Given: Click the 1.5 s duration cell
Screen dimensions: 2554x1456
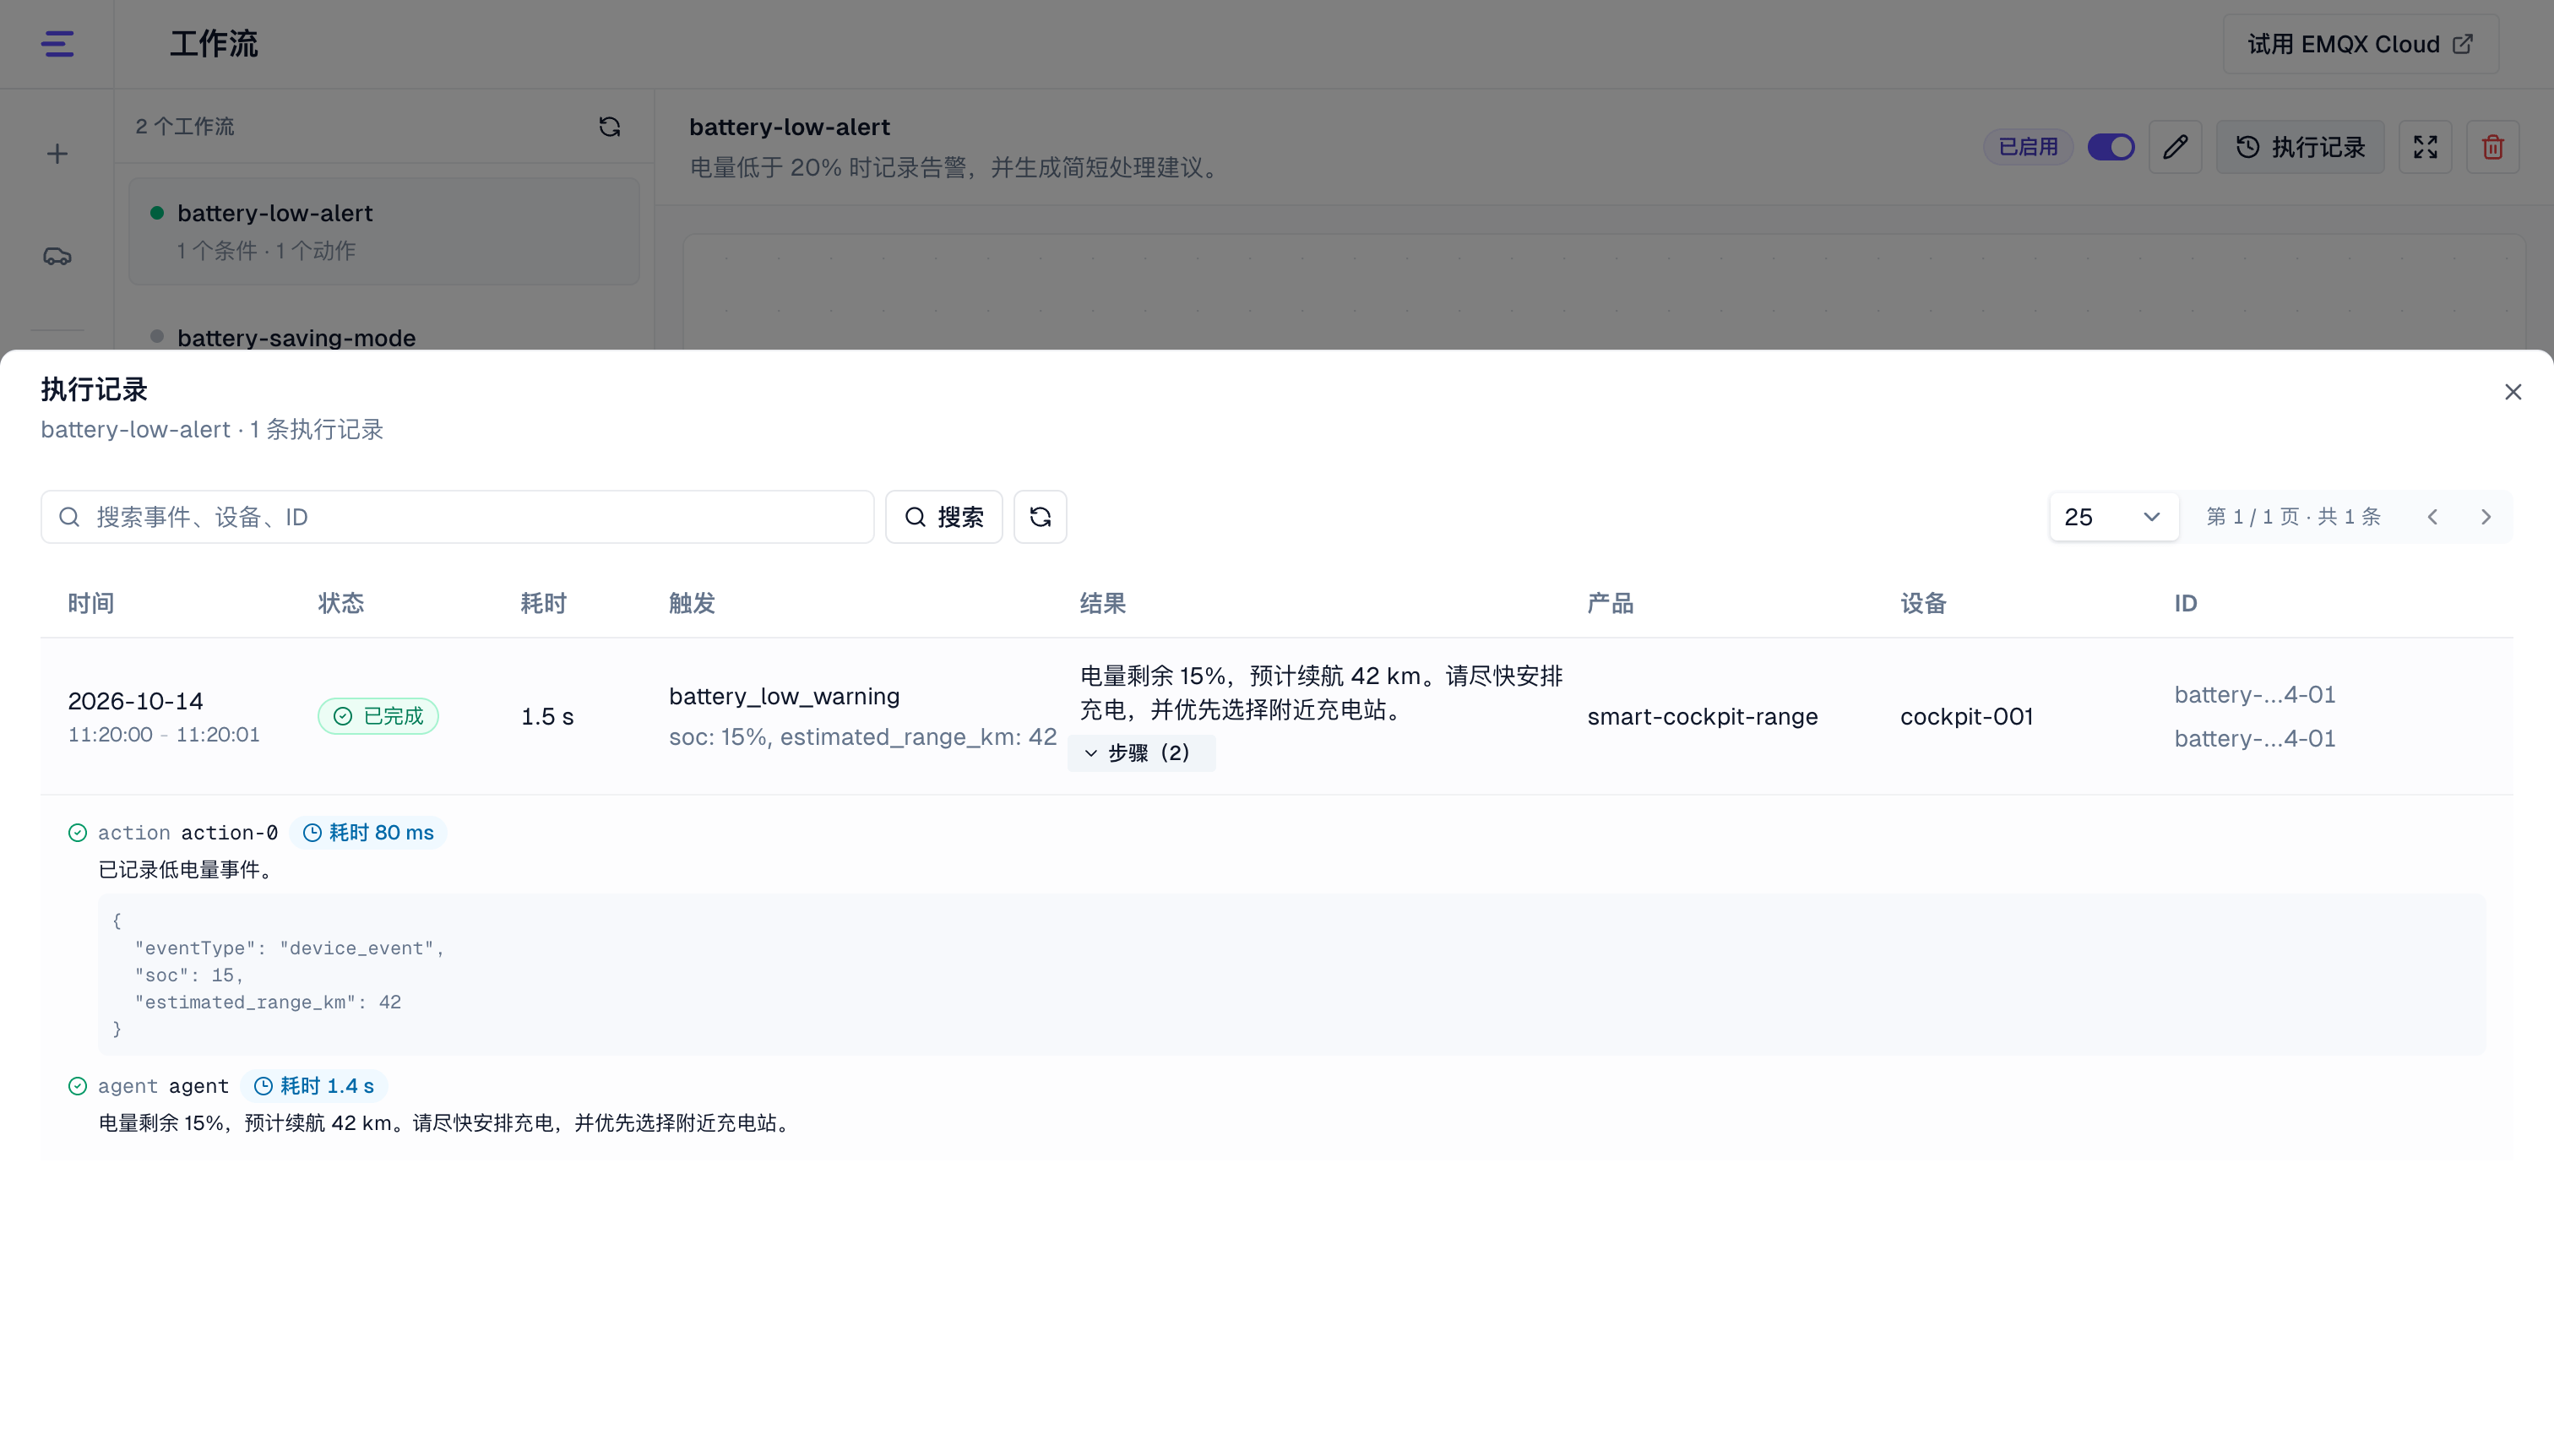Looking at the screenshot, I should coord(547,717).
